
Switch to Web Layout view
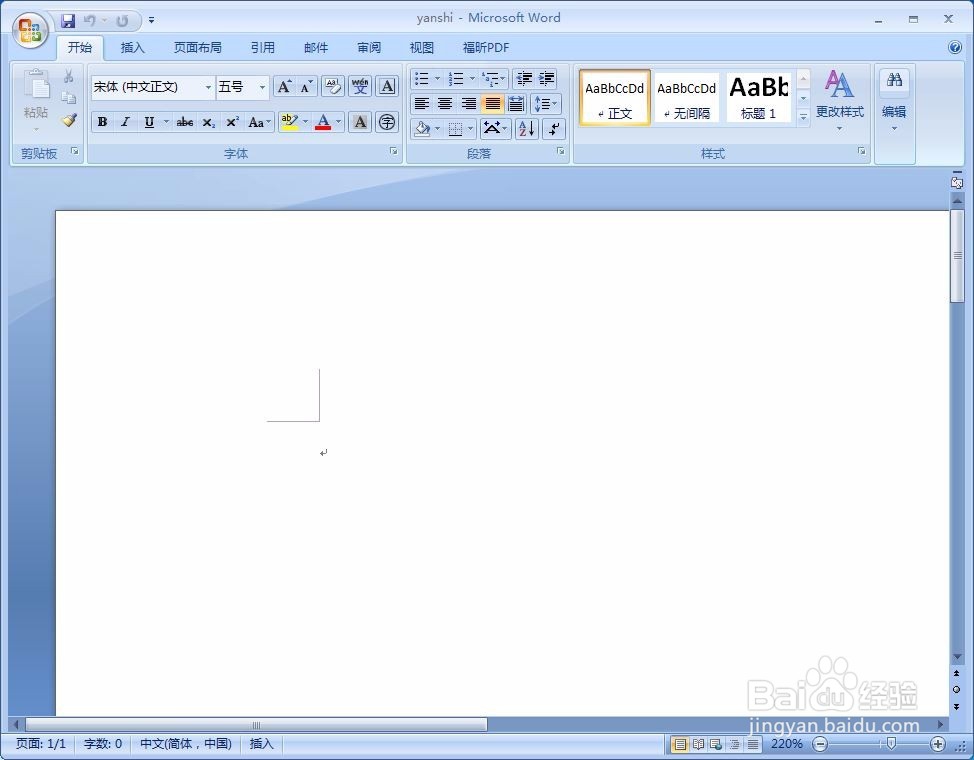click(x=716, y=744)
